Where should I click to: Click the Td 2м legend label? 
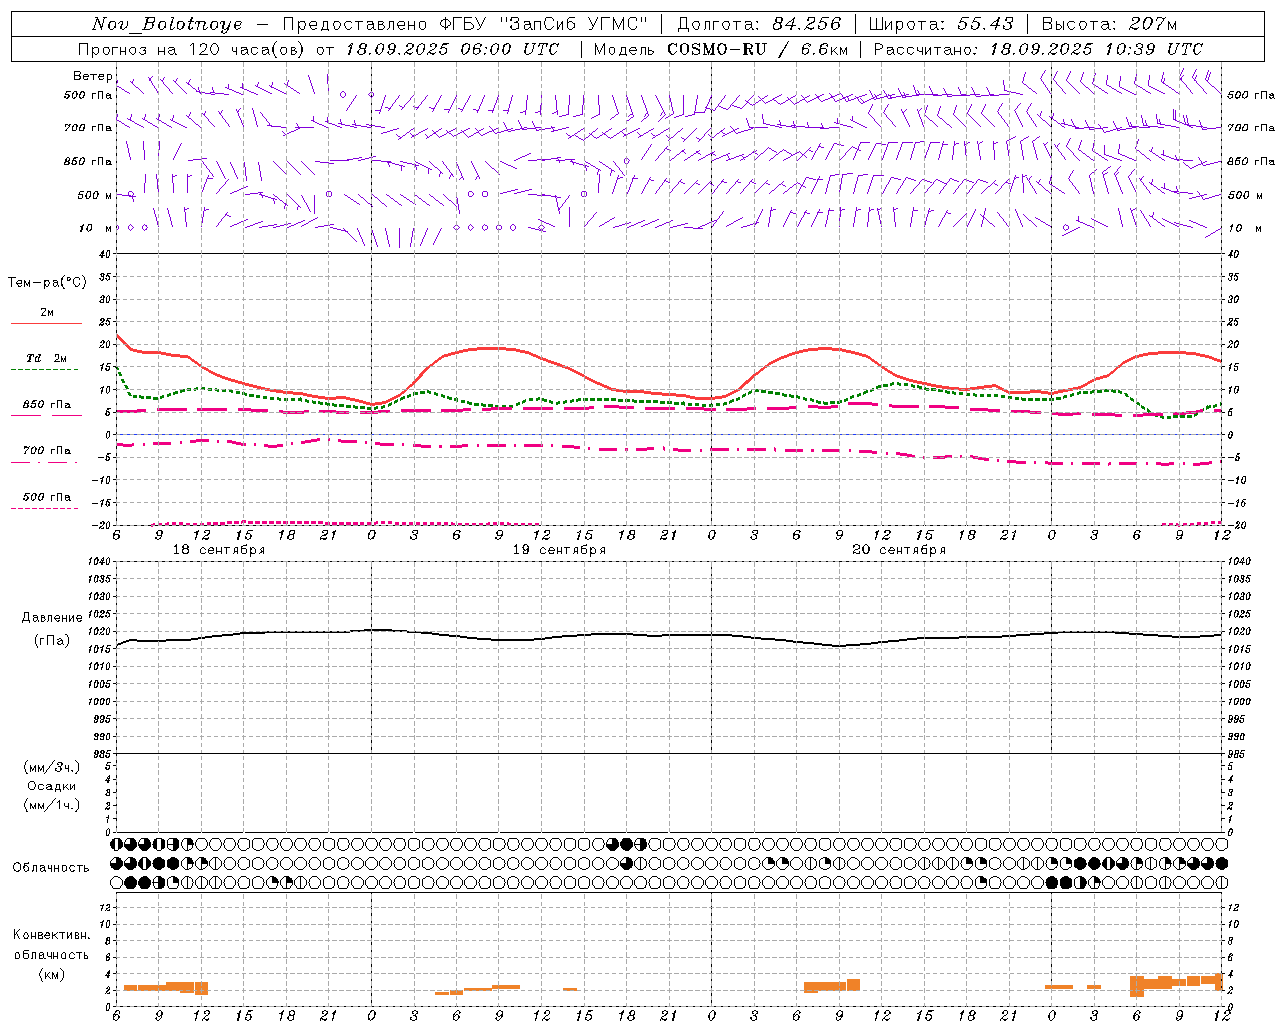pos(46,358)
